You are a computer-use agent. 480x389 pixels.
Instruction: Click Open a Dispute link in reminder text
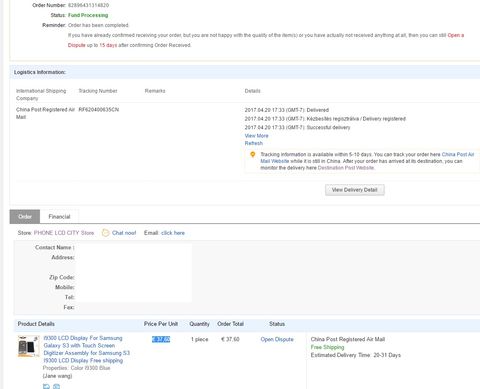tap(266, 40)
